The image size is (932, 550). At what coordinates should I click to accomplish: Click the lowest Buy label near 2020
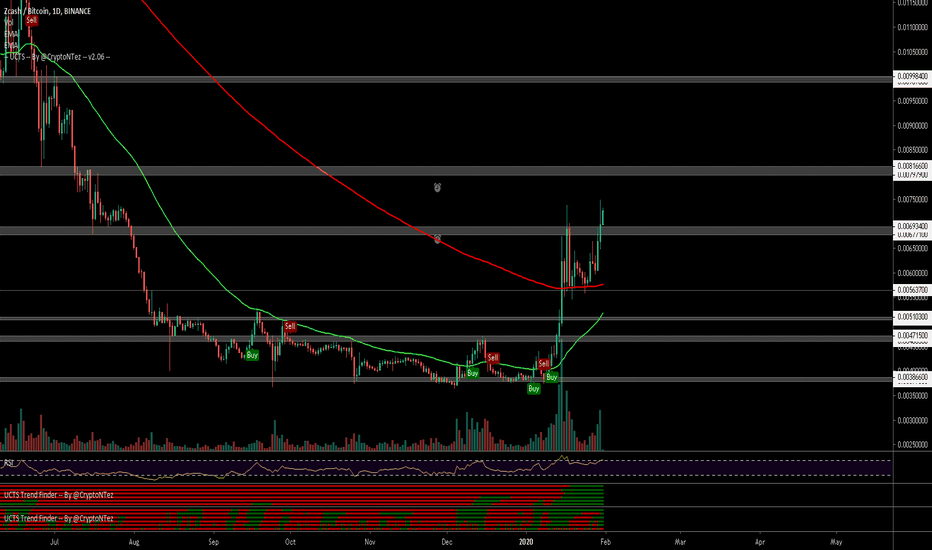pos(534,389)
